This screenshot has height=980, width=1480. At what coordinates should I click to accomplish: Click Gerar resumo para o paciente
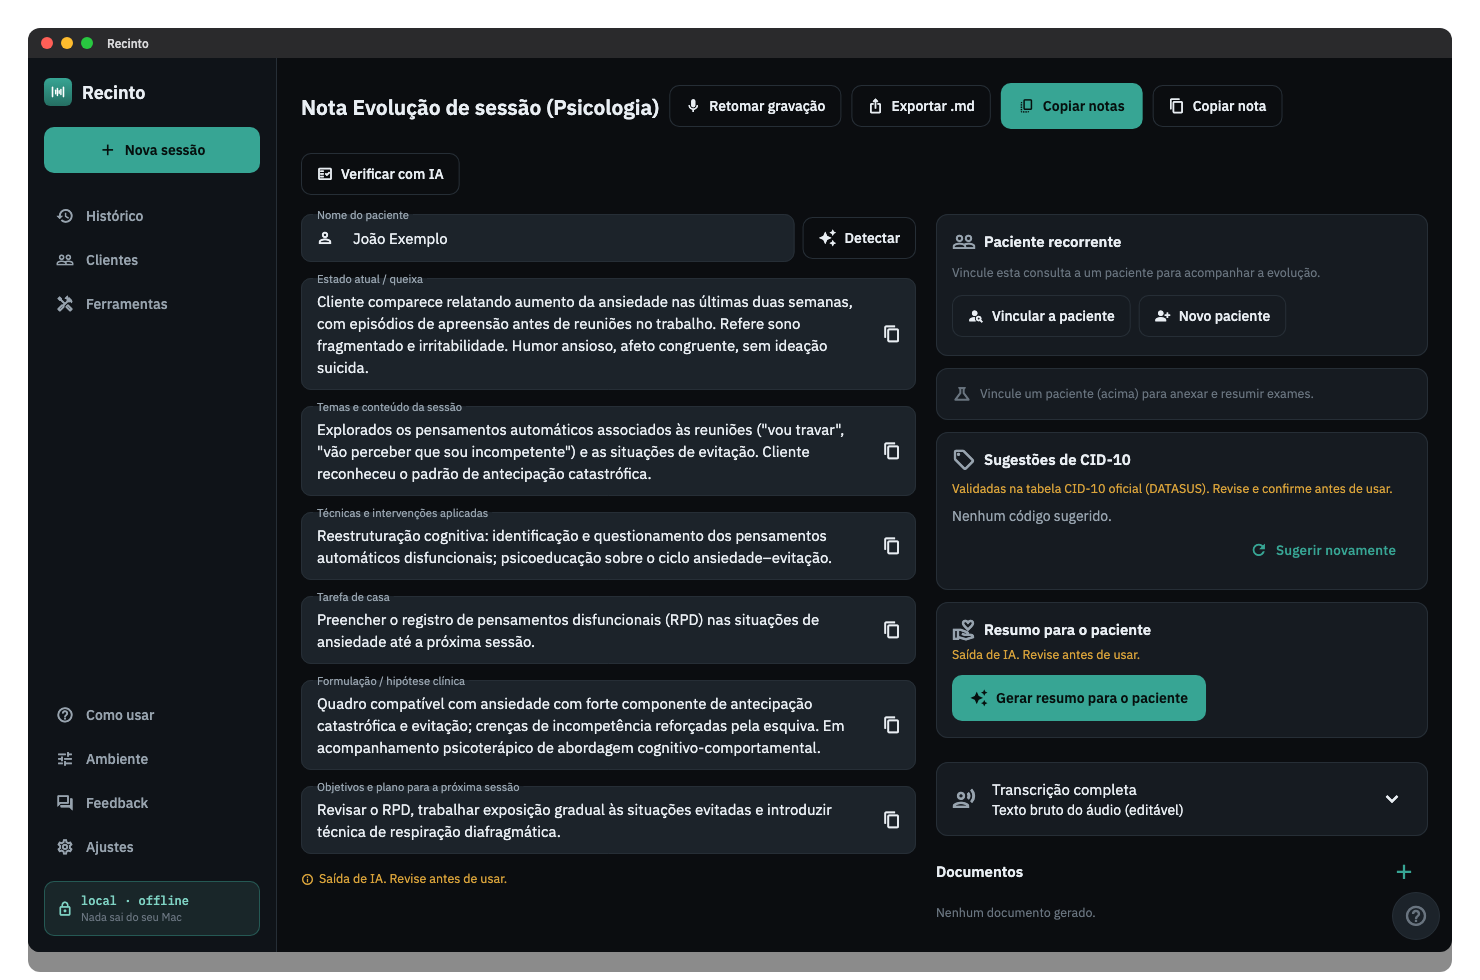point(1079,698)
